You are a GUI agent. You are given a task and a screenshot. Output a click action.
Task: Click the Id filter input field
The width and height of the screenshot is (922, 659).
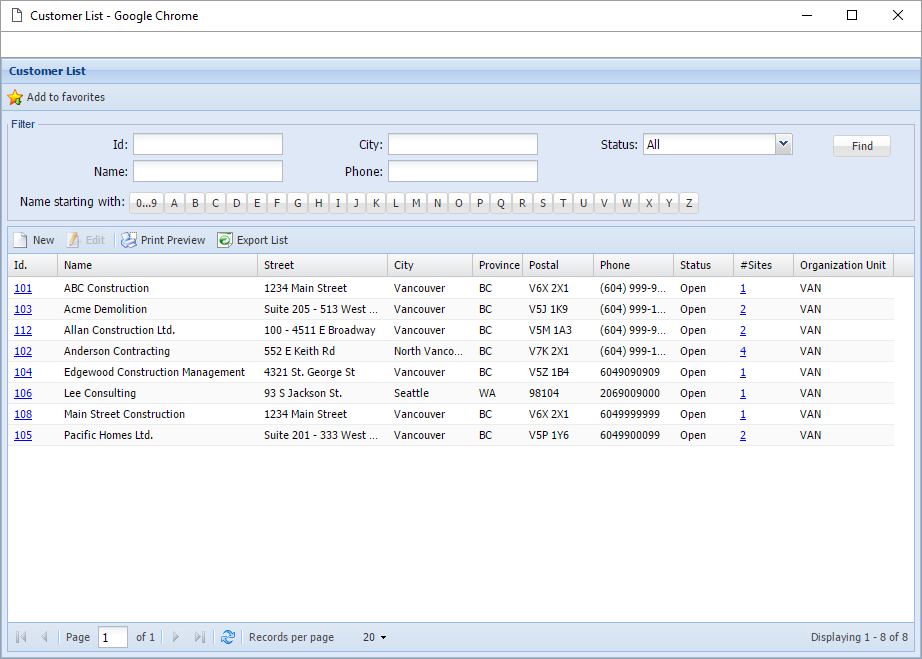[x=207, y=144]
